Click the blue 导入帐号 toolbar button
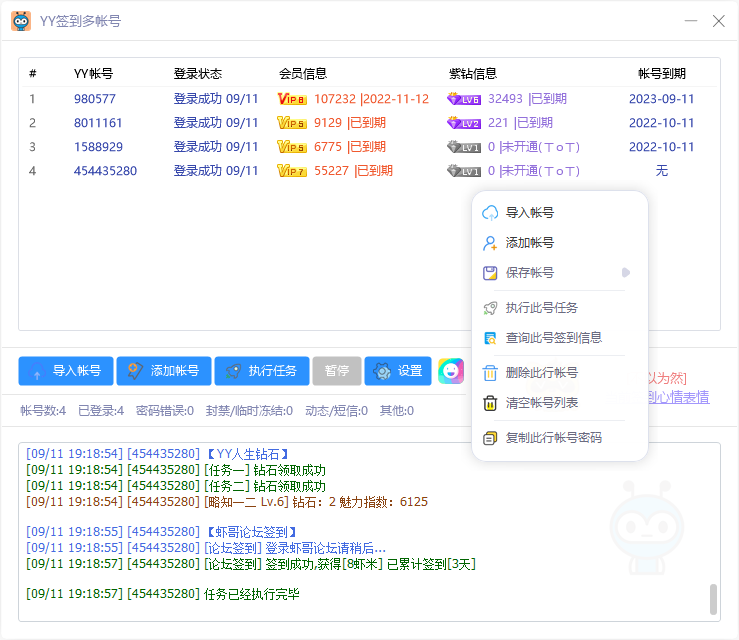 (66, 371)
